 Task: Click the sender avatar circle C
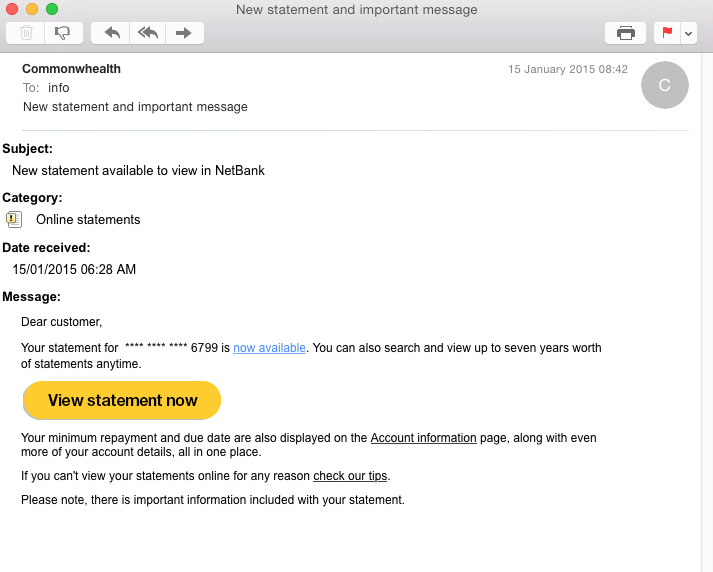pos(664,85)
